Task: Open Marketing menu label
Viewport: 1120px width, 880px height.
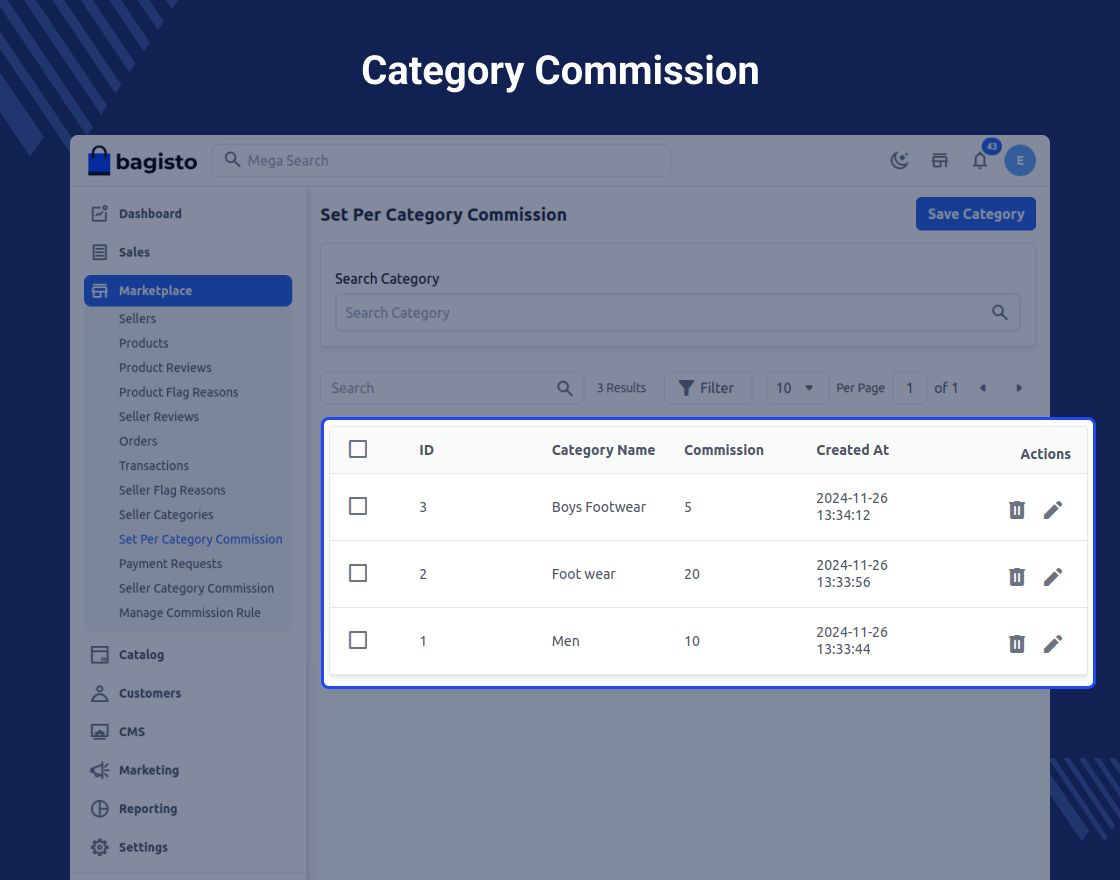Action: click(149, 770)
